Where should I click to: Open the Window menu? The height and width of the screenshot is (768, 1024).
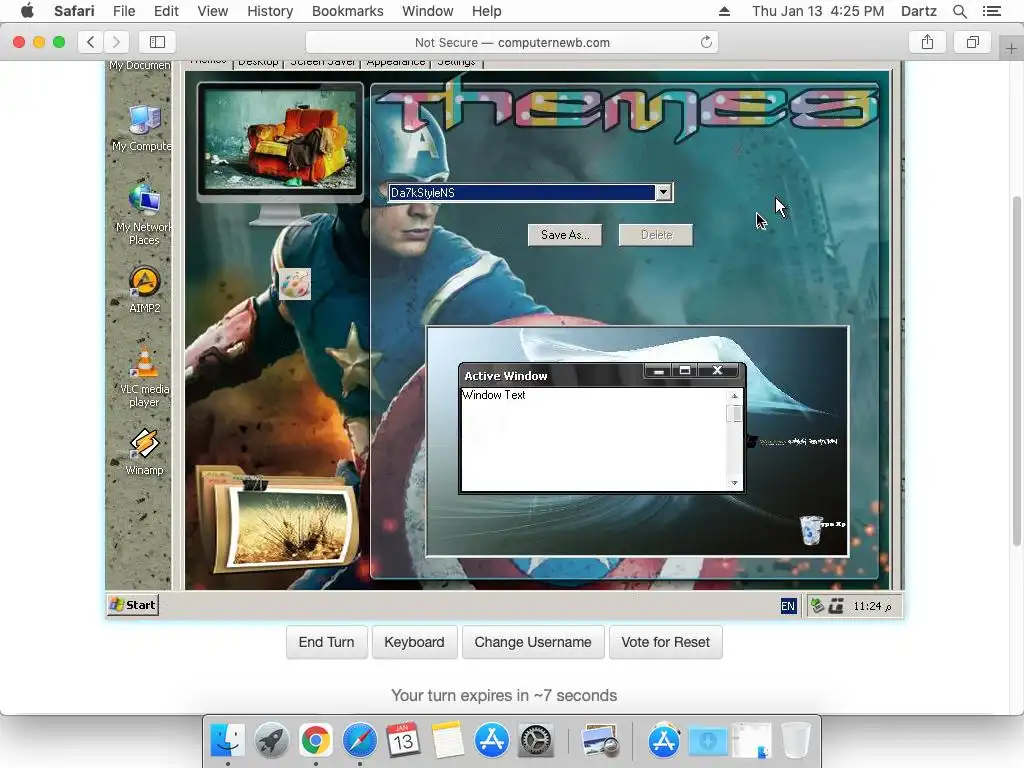pyautogui.click(x=428, y=11)
